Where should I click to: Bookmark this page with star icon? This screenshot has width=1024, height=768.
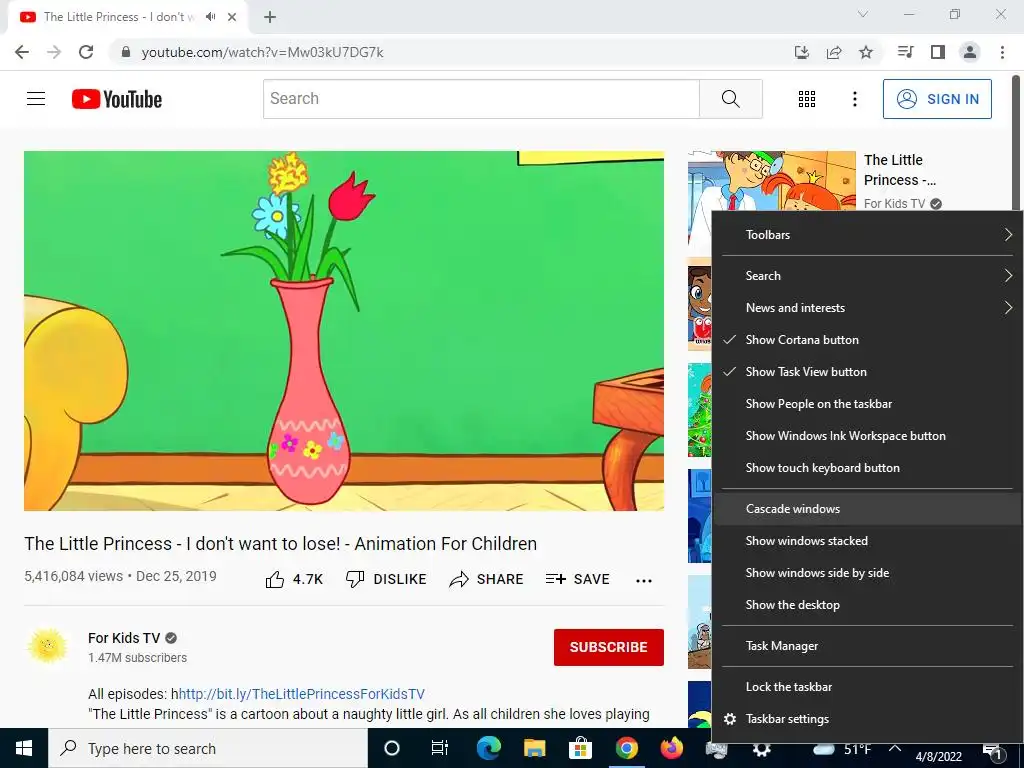pyautogui.click(x=866, y=52)
